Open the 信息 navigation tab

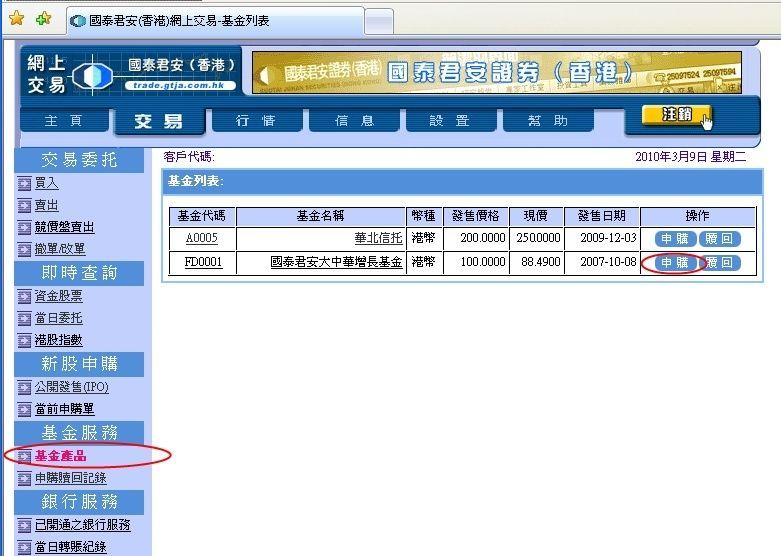click(x=354, y=121)
